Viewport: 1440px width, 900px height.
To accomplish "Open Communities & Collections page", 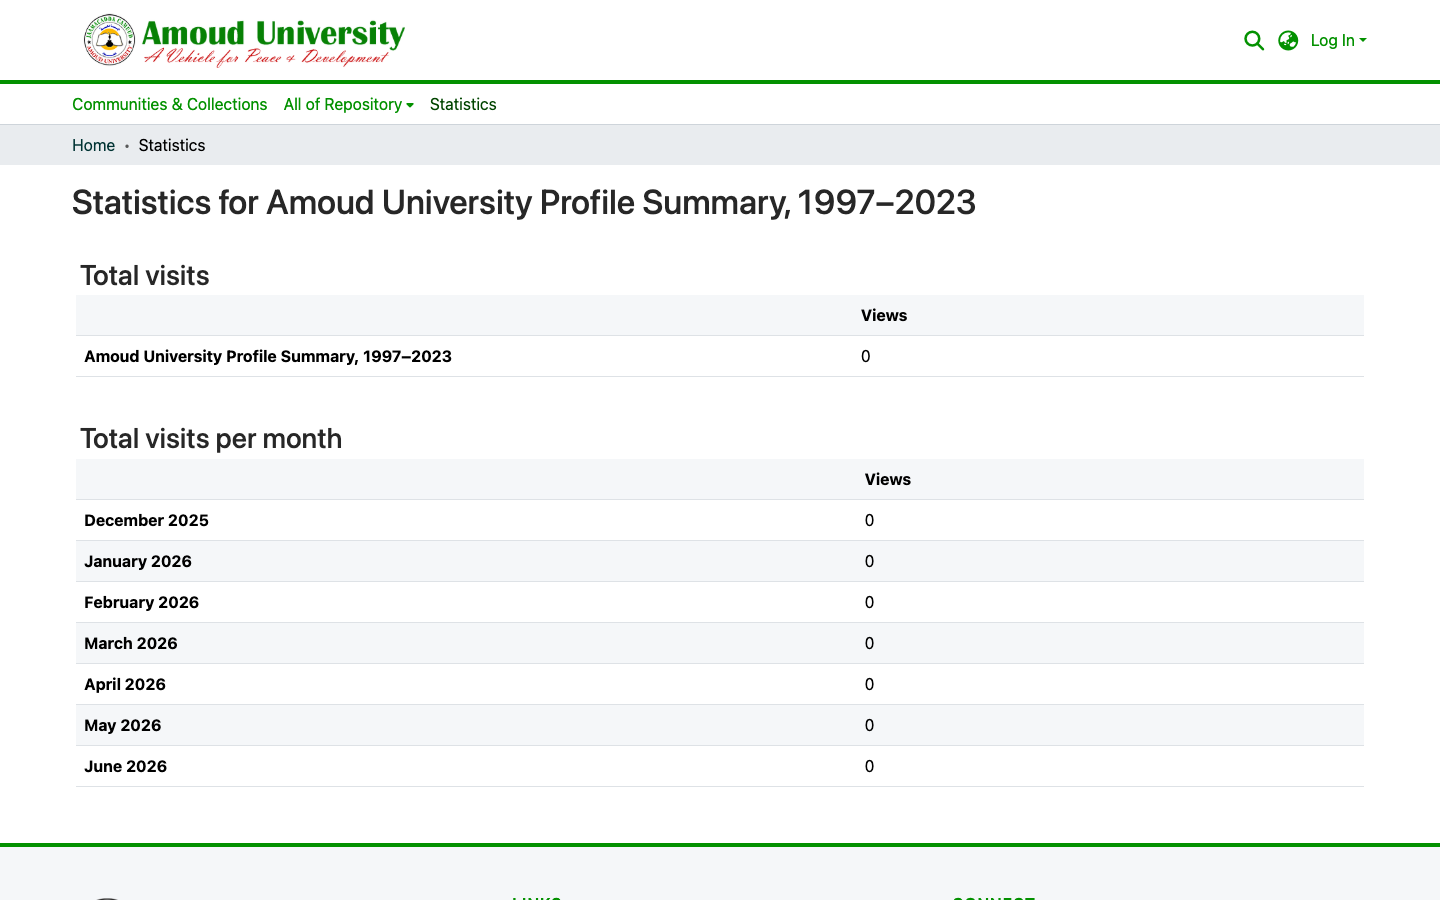I will tap(169, 104).
